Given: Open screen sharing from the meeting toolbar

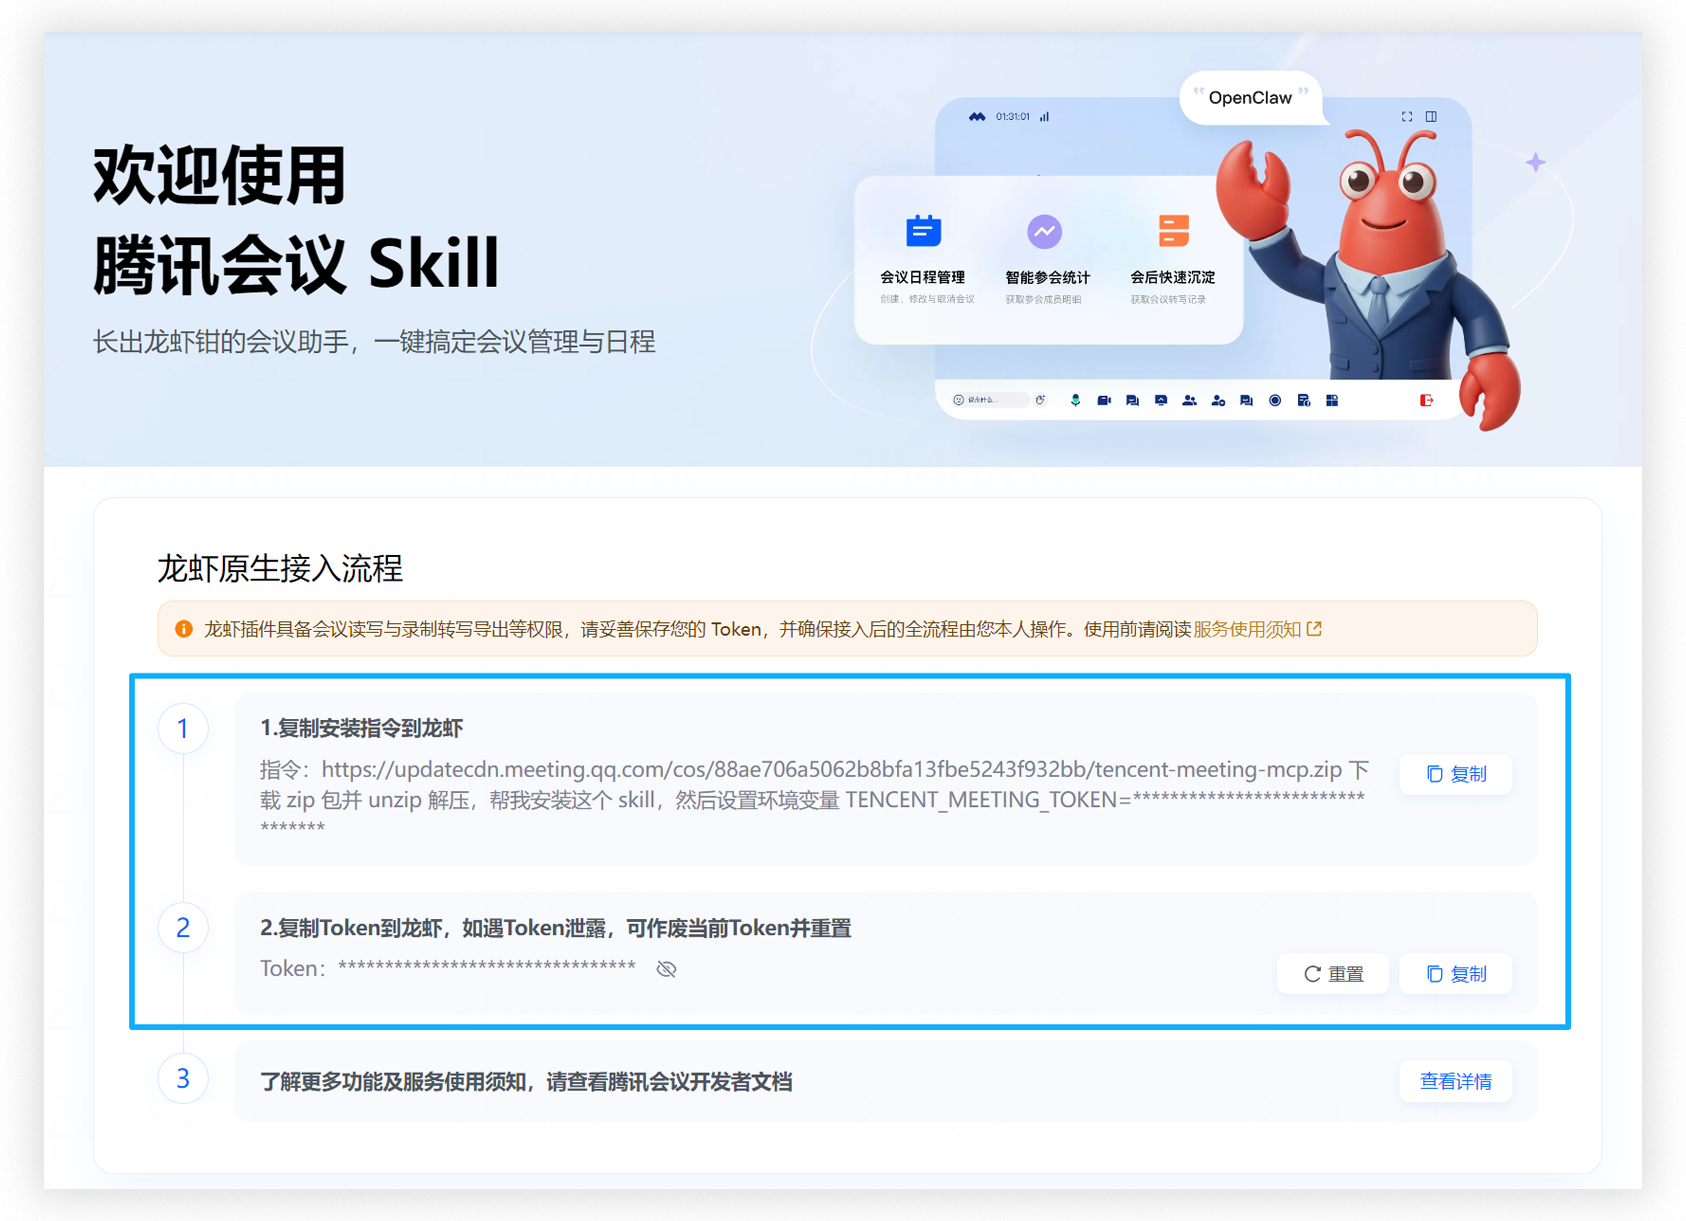Looking at the screenshot, I should (1160, 400).
